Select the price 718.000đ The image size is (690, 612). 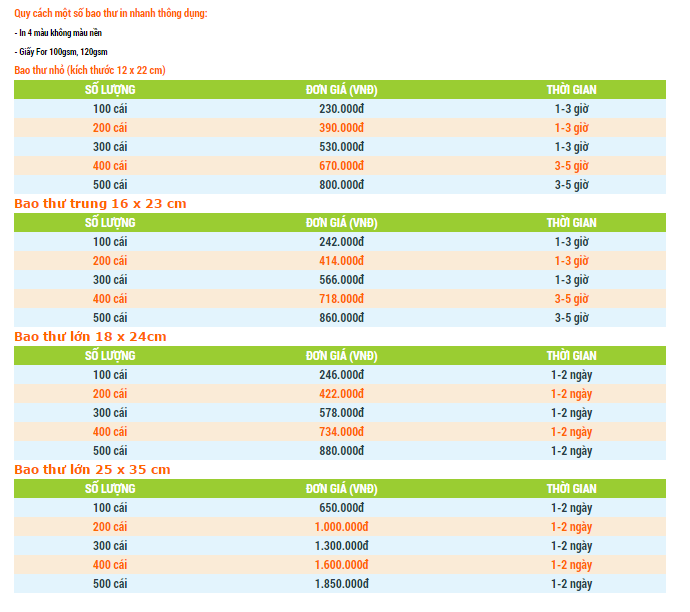tap(342, 299)
